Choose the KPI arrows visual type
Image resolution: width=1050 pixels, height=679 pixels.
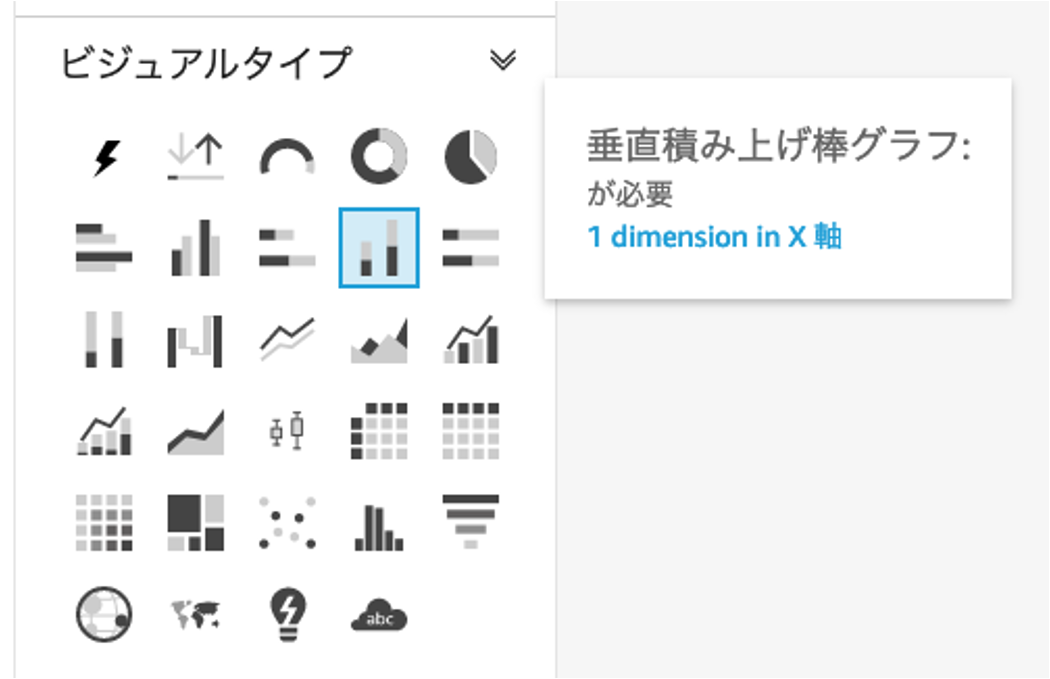[196, 157]
